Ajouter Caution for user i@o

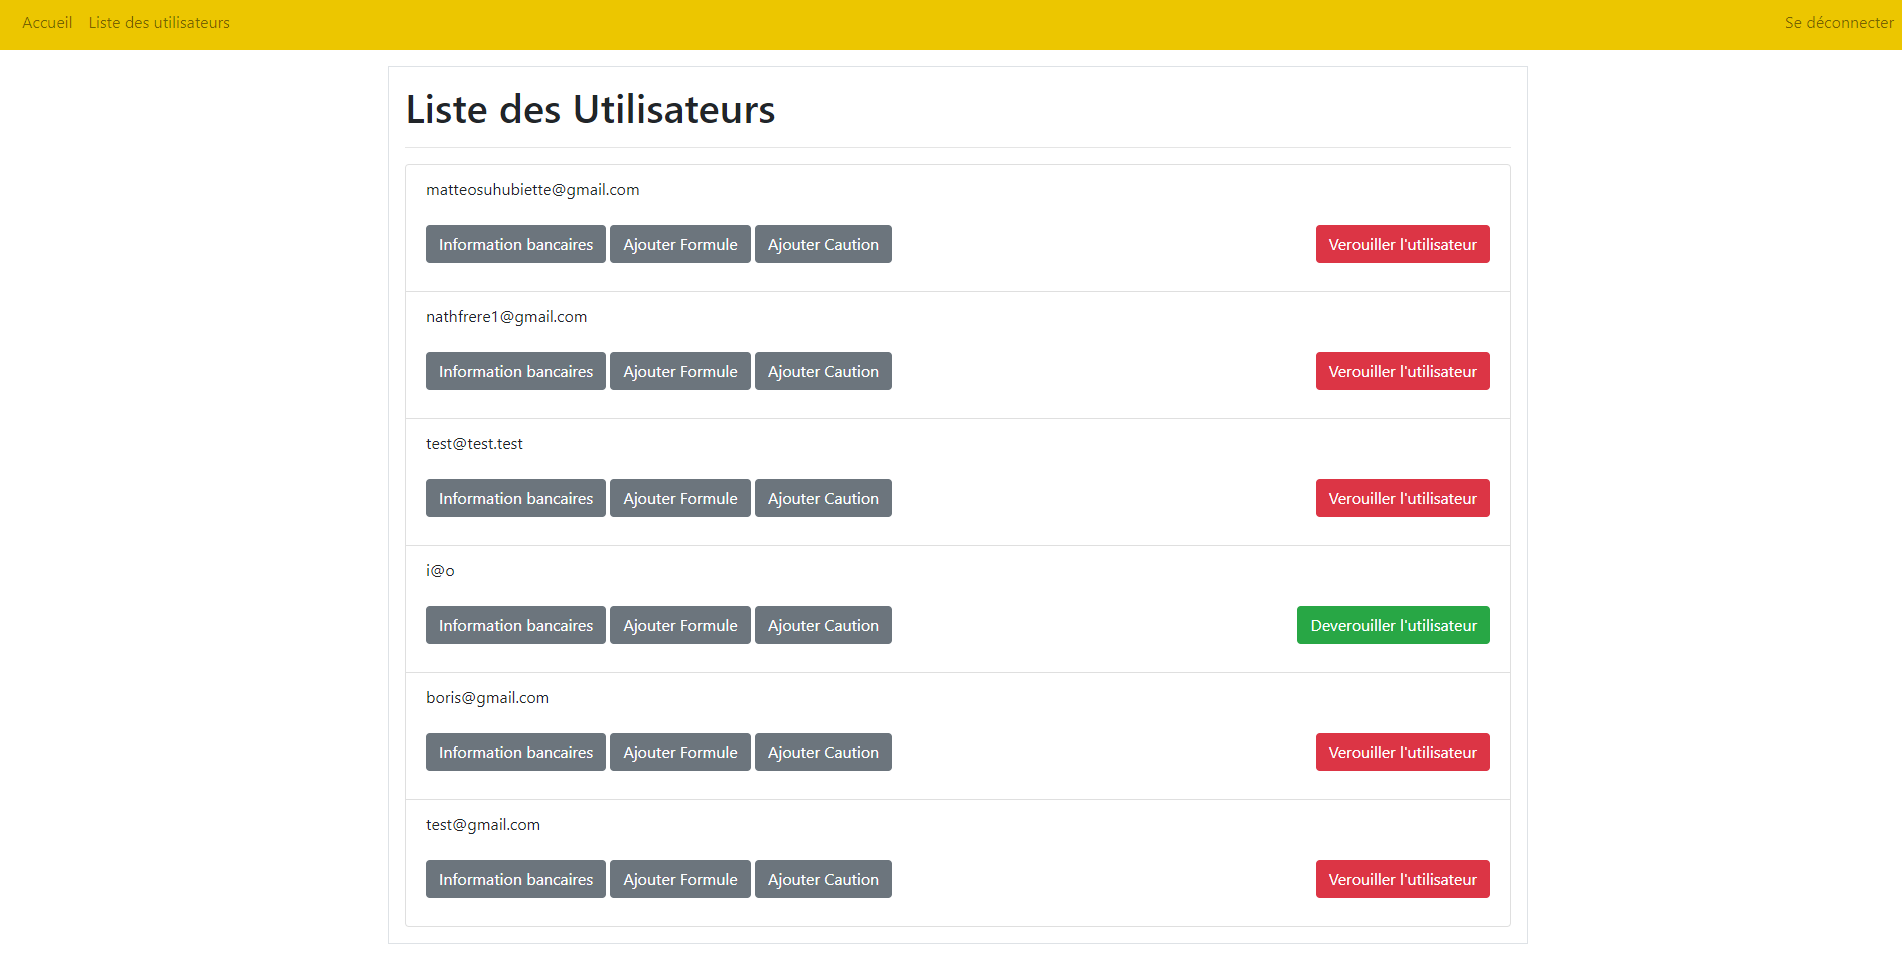click(823, 625)
